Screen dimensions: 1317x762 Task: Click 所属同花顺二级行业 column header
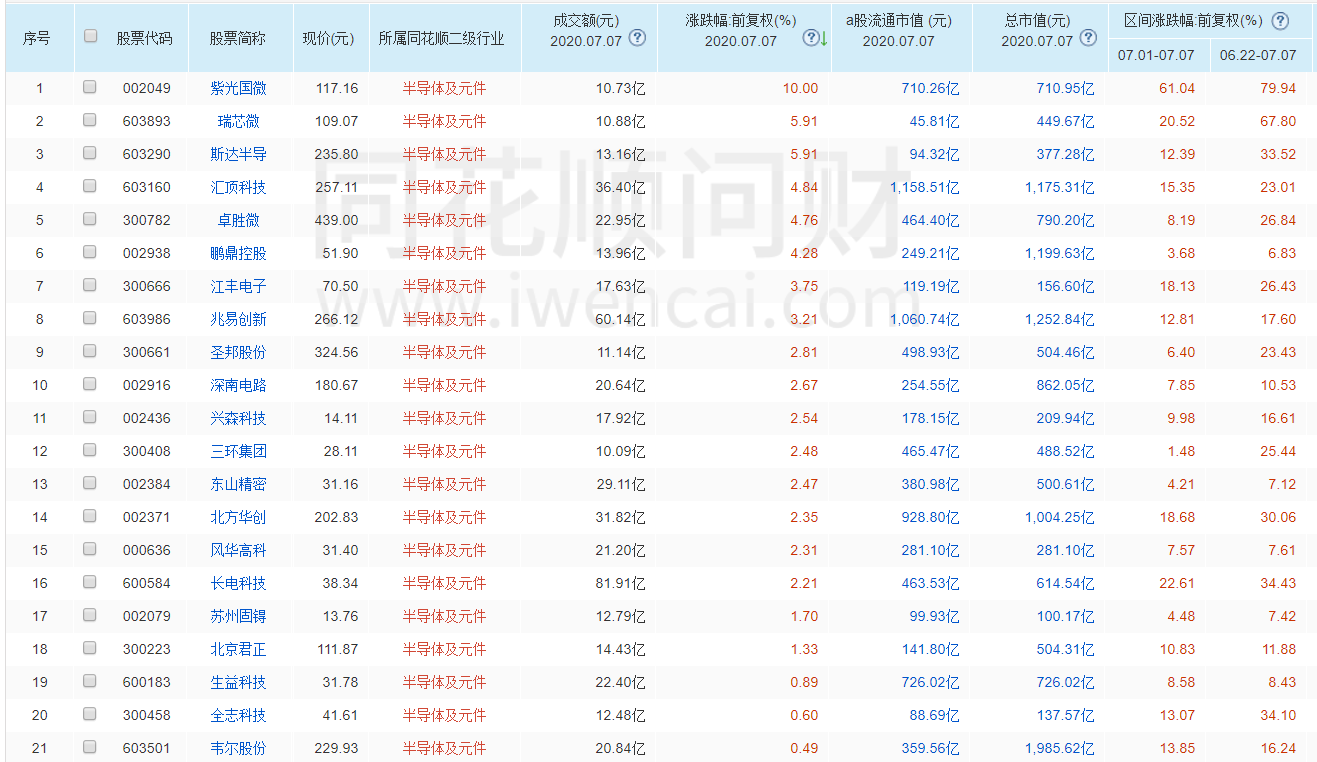point(442,38)
